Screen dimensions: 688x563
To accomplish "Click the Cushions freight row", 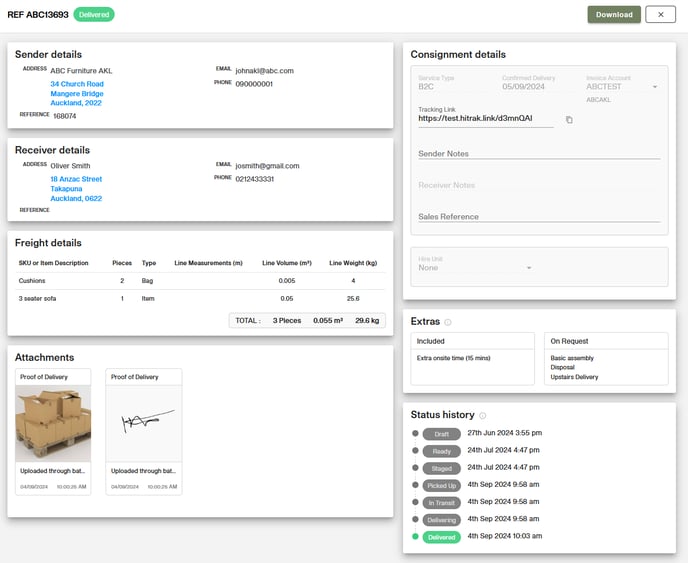I will click(201, 281).
